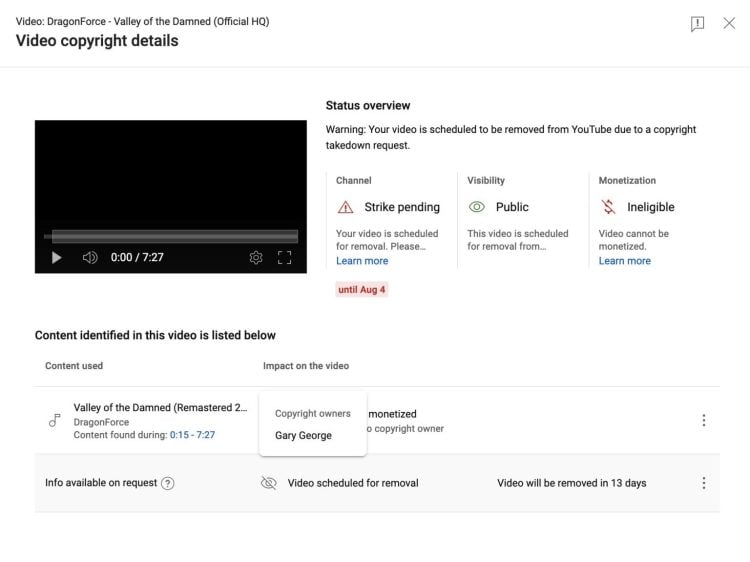Click the Public visibility eye icon
Viewport: 750px width, 562px height.
click(477, 207)
